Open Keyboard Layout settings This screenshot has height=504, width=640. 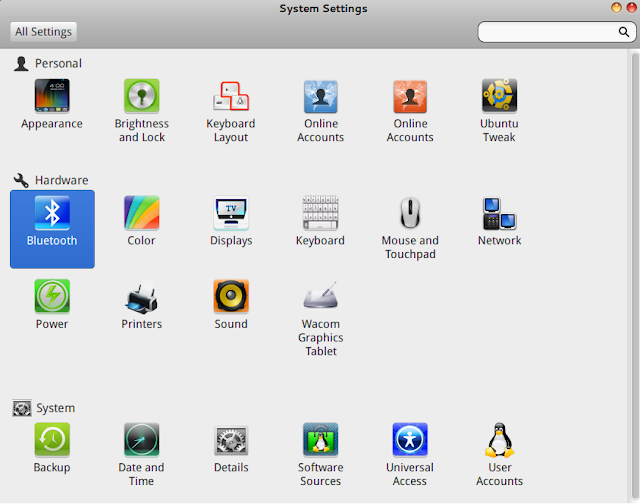(231, 111)
